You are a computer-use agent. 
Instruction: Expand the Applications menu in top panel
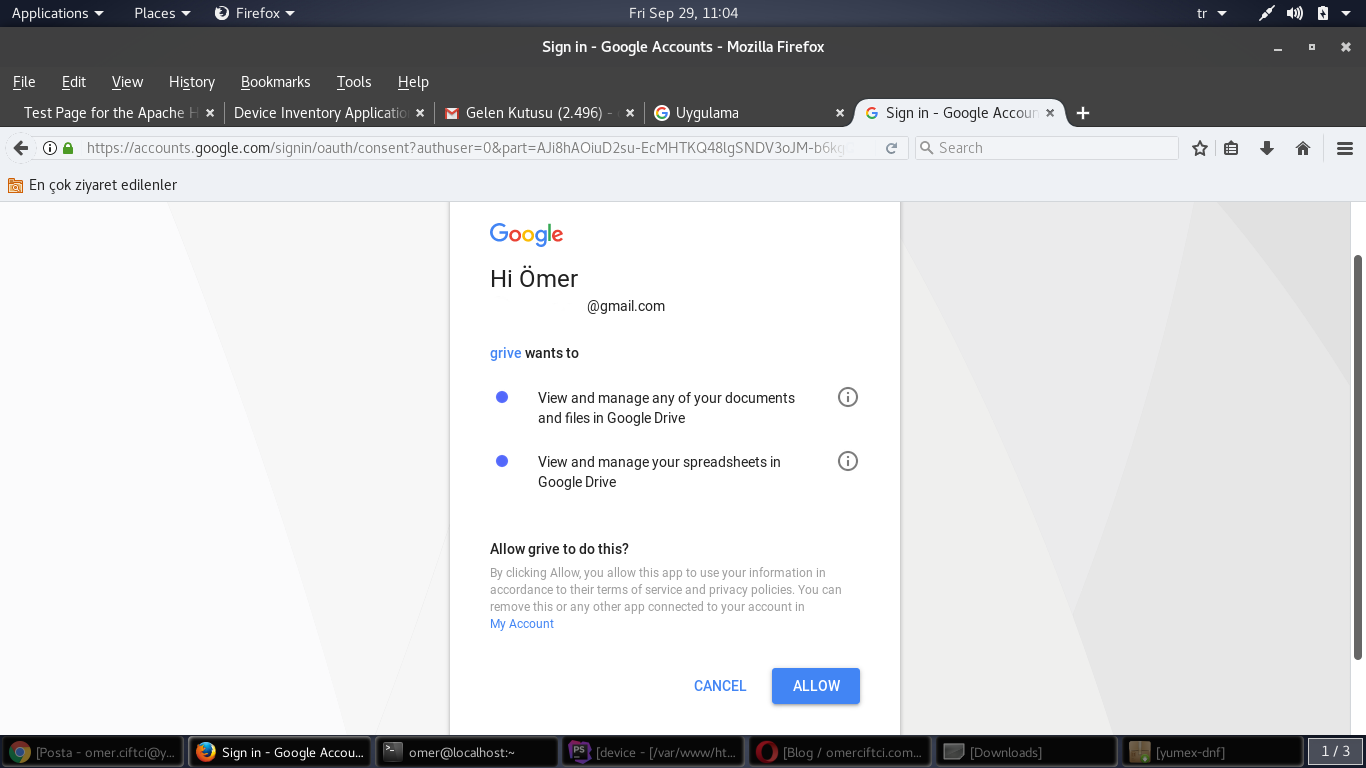coord(57,13)
